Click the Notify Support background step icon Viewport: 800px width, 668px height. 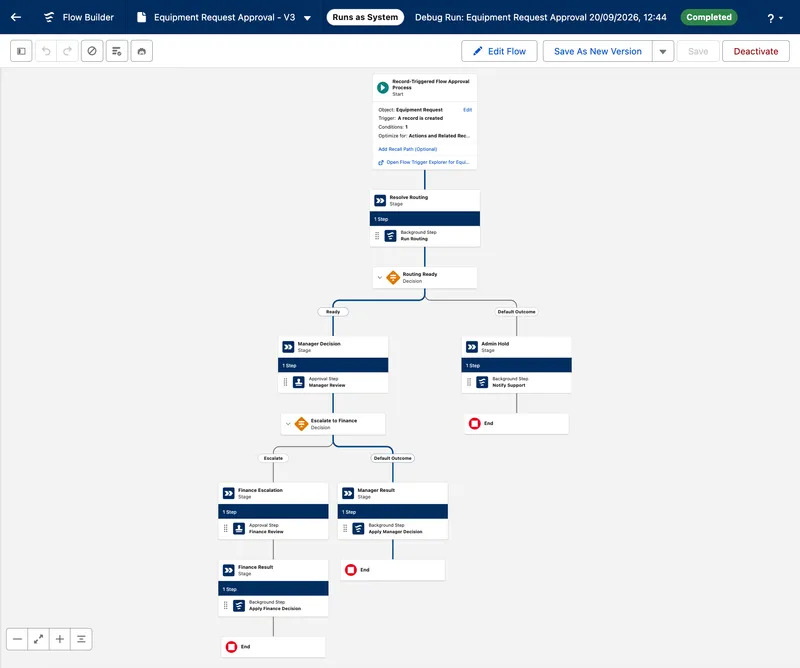click(482, 382)
